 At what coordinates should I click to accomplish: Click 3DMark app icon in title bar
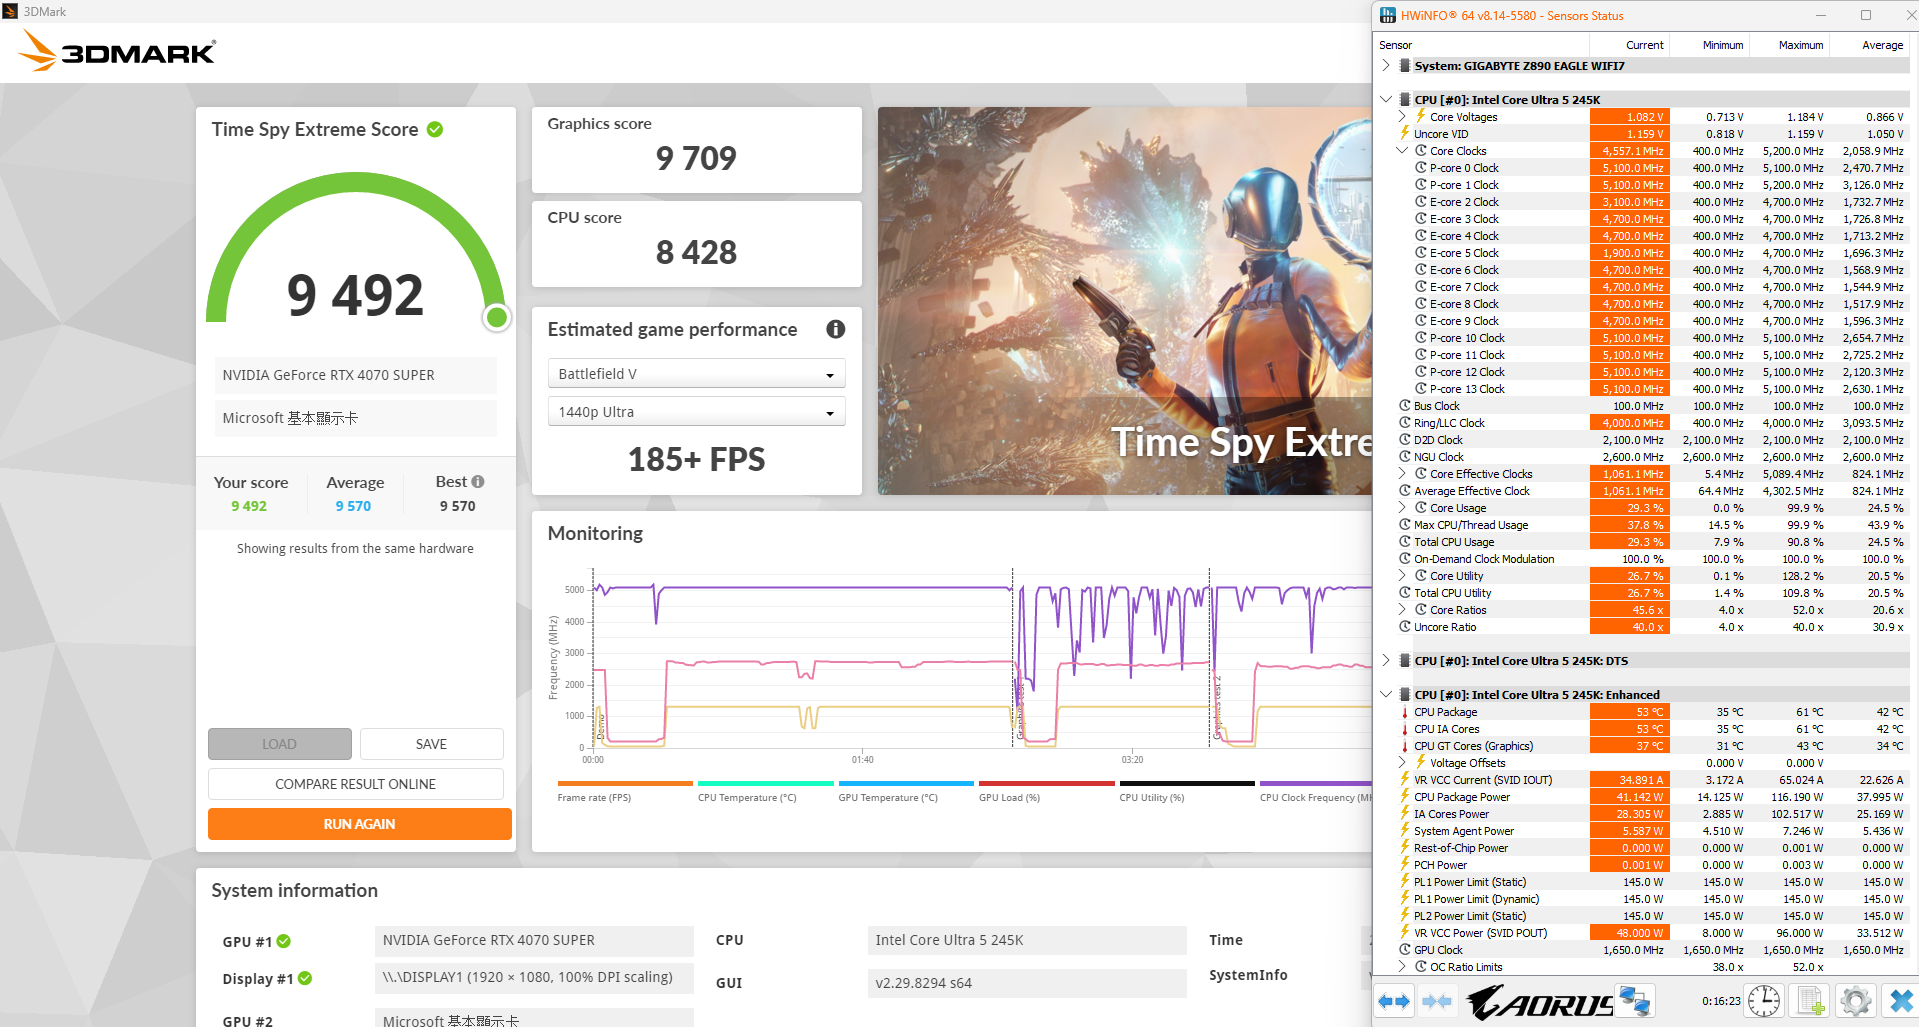(10, 11)
